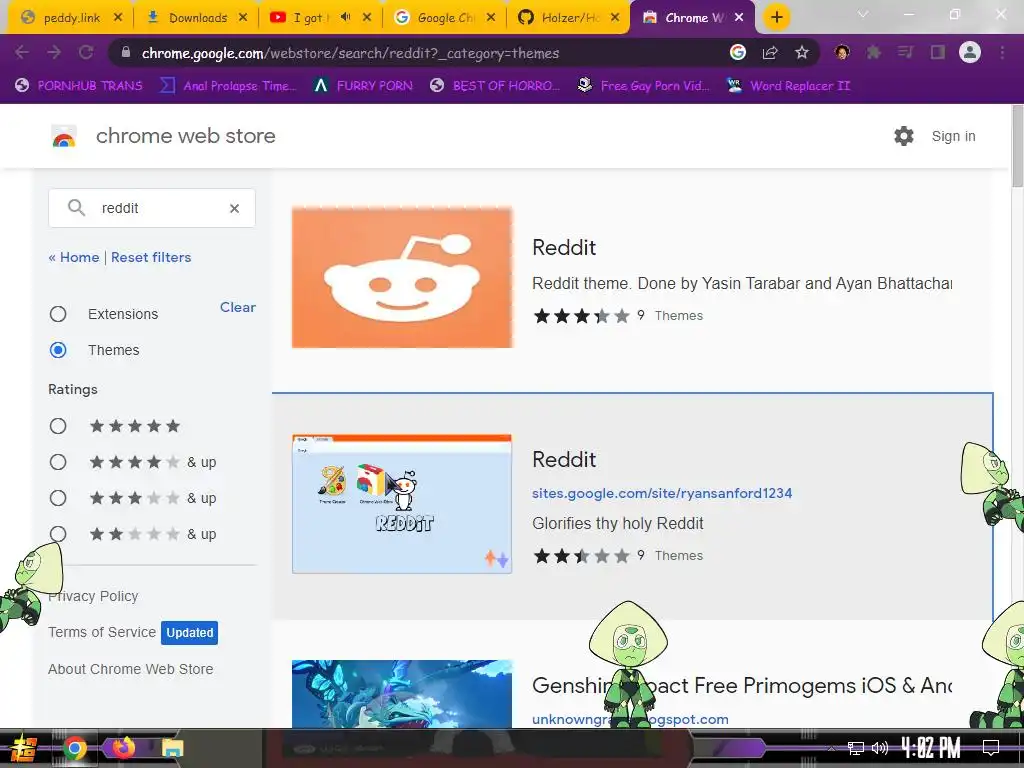Go back with the browser back arrow

[22, 52]
